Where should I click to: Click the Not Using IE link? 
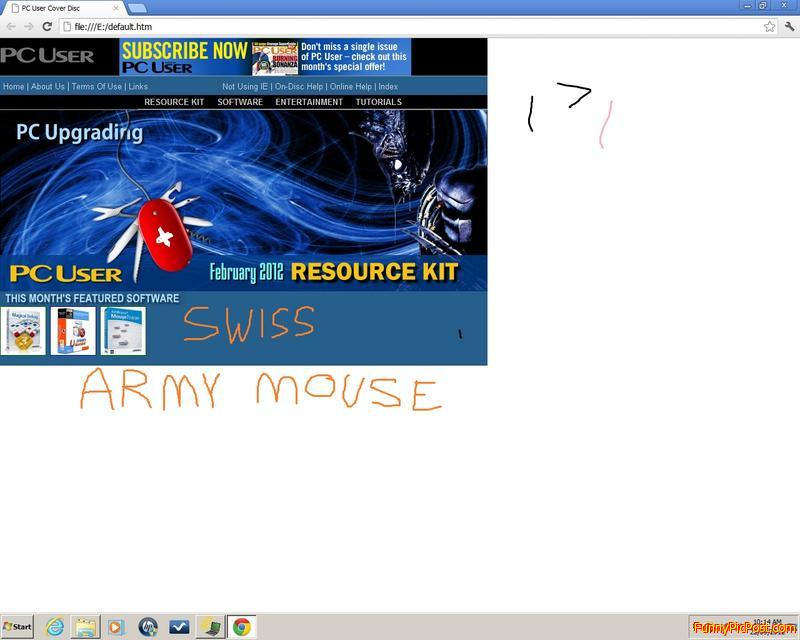tap(245, 86)
